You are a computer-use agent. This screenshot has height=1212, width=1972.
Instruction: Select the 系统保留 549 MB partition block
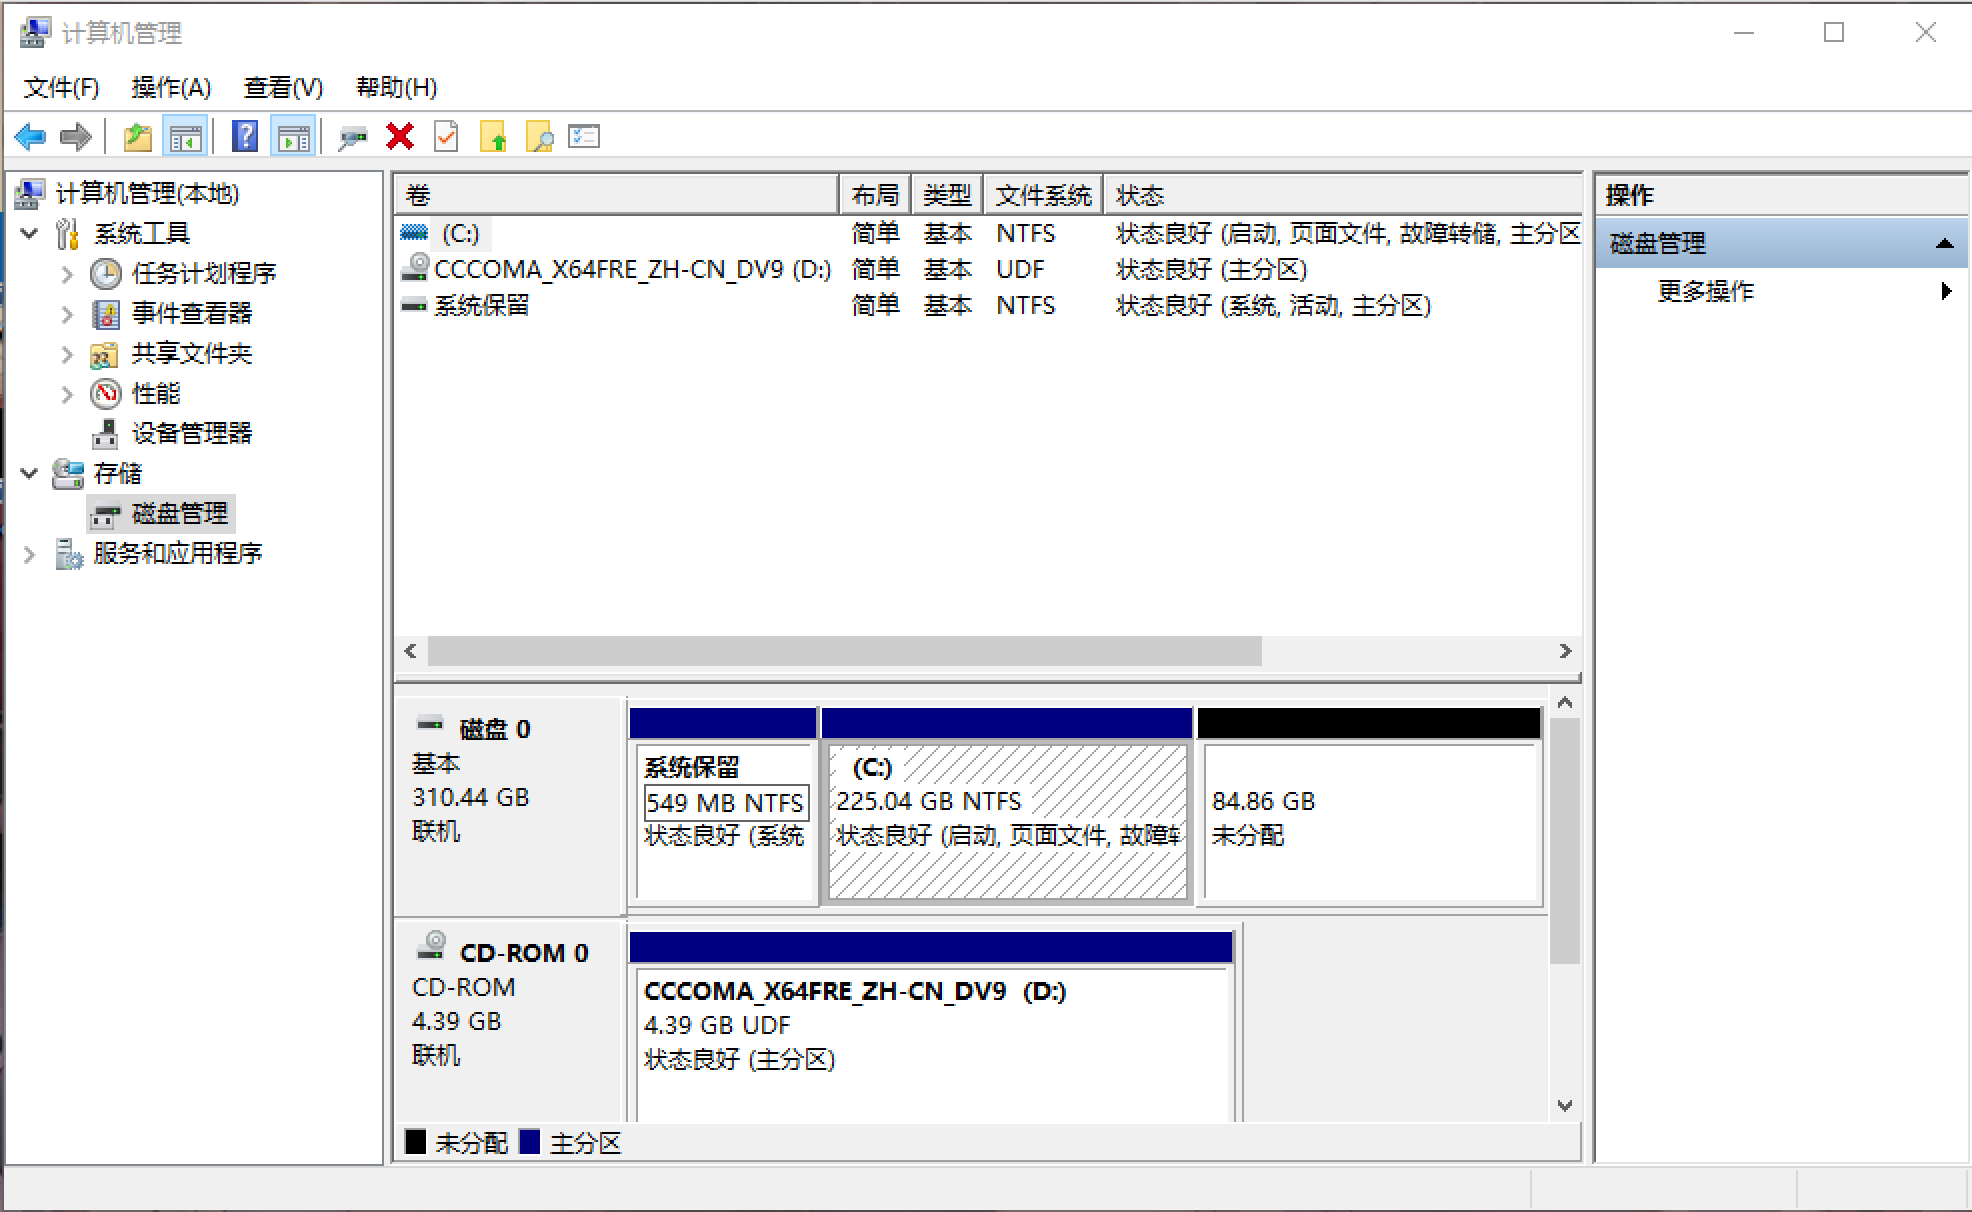[x=724, y=806]
